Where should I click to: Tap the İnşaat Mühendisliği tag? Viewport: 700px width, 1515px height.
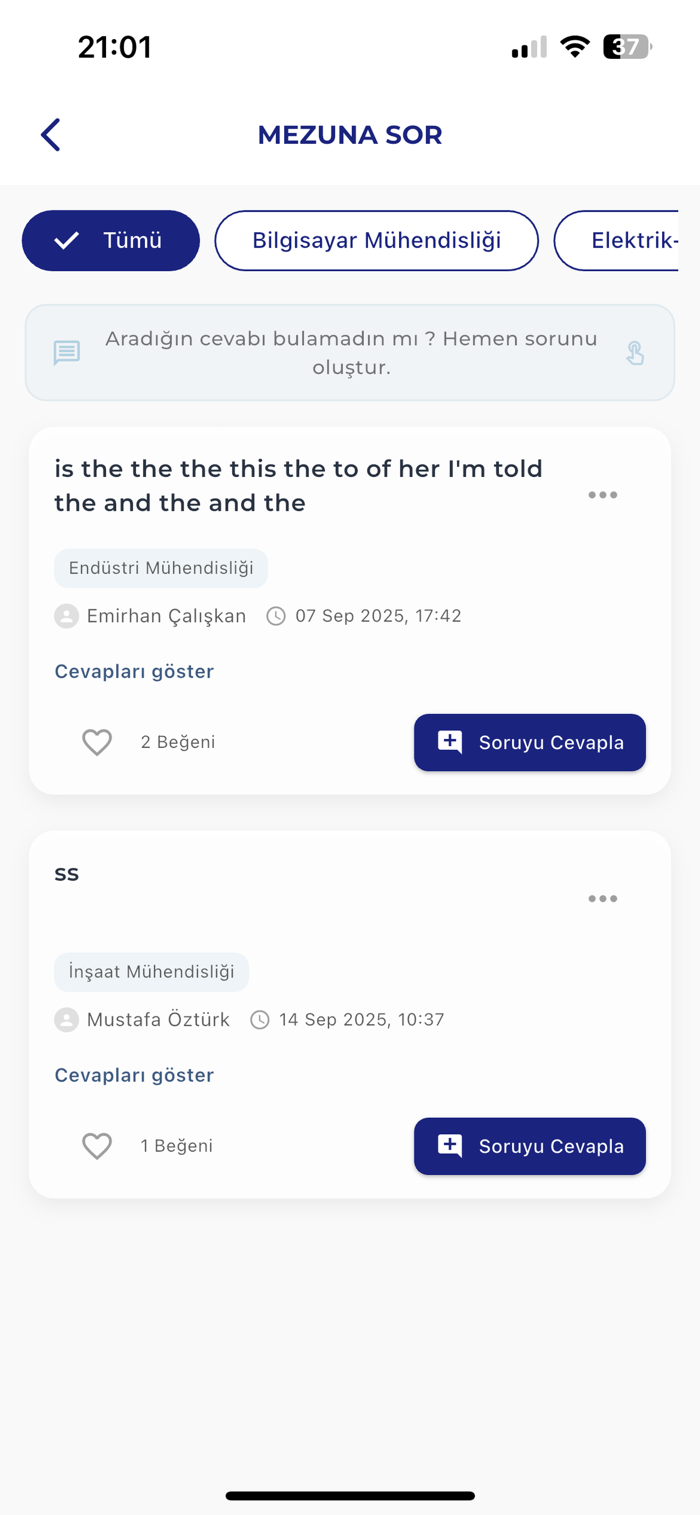pos(151,972)
